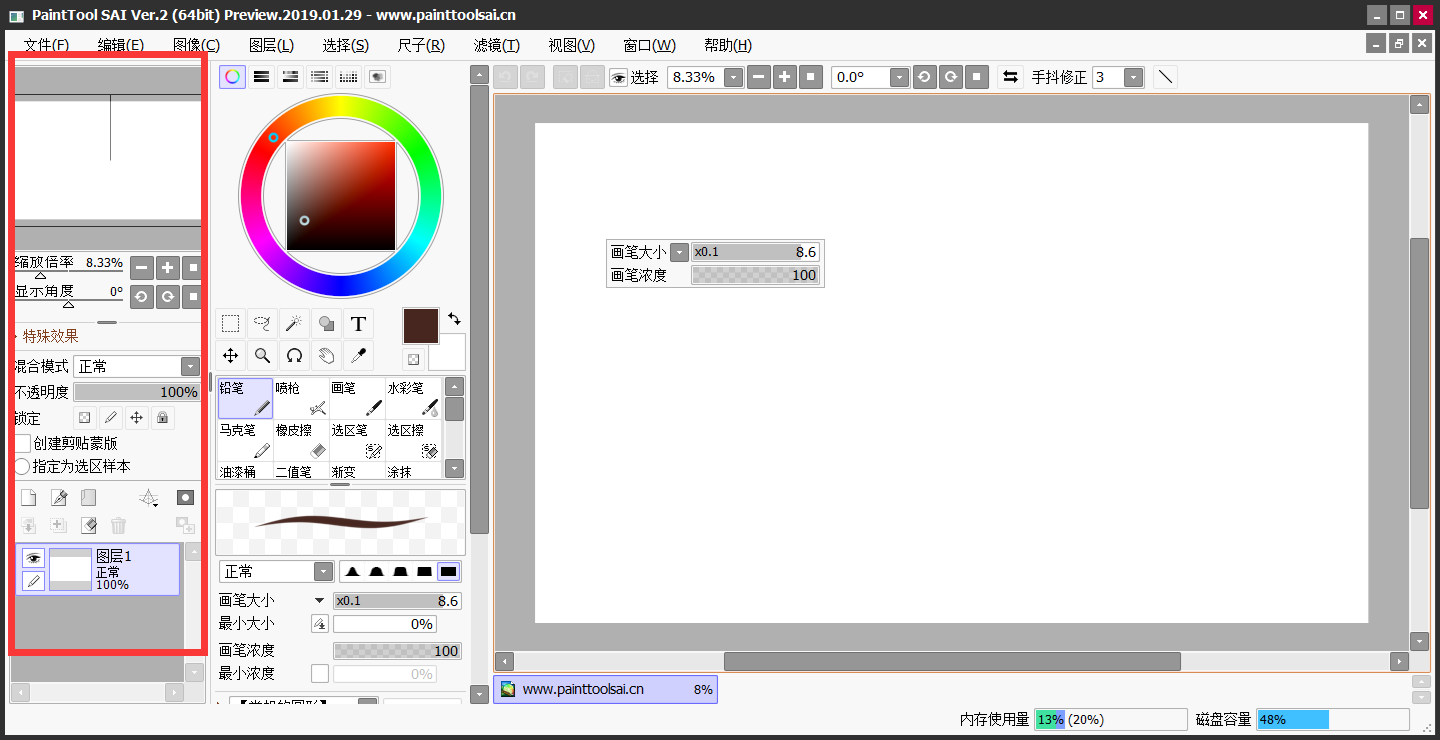Select the text tool
This screenshot has width=1440, height=740.
tap(358, 323)
